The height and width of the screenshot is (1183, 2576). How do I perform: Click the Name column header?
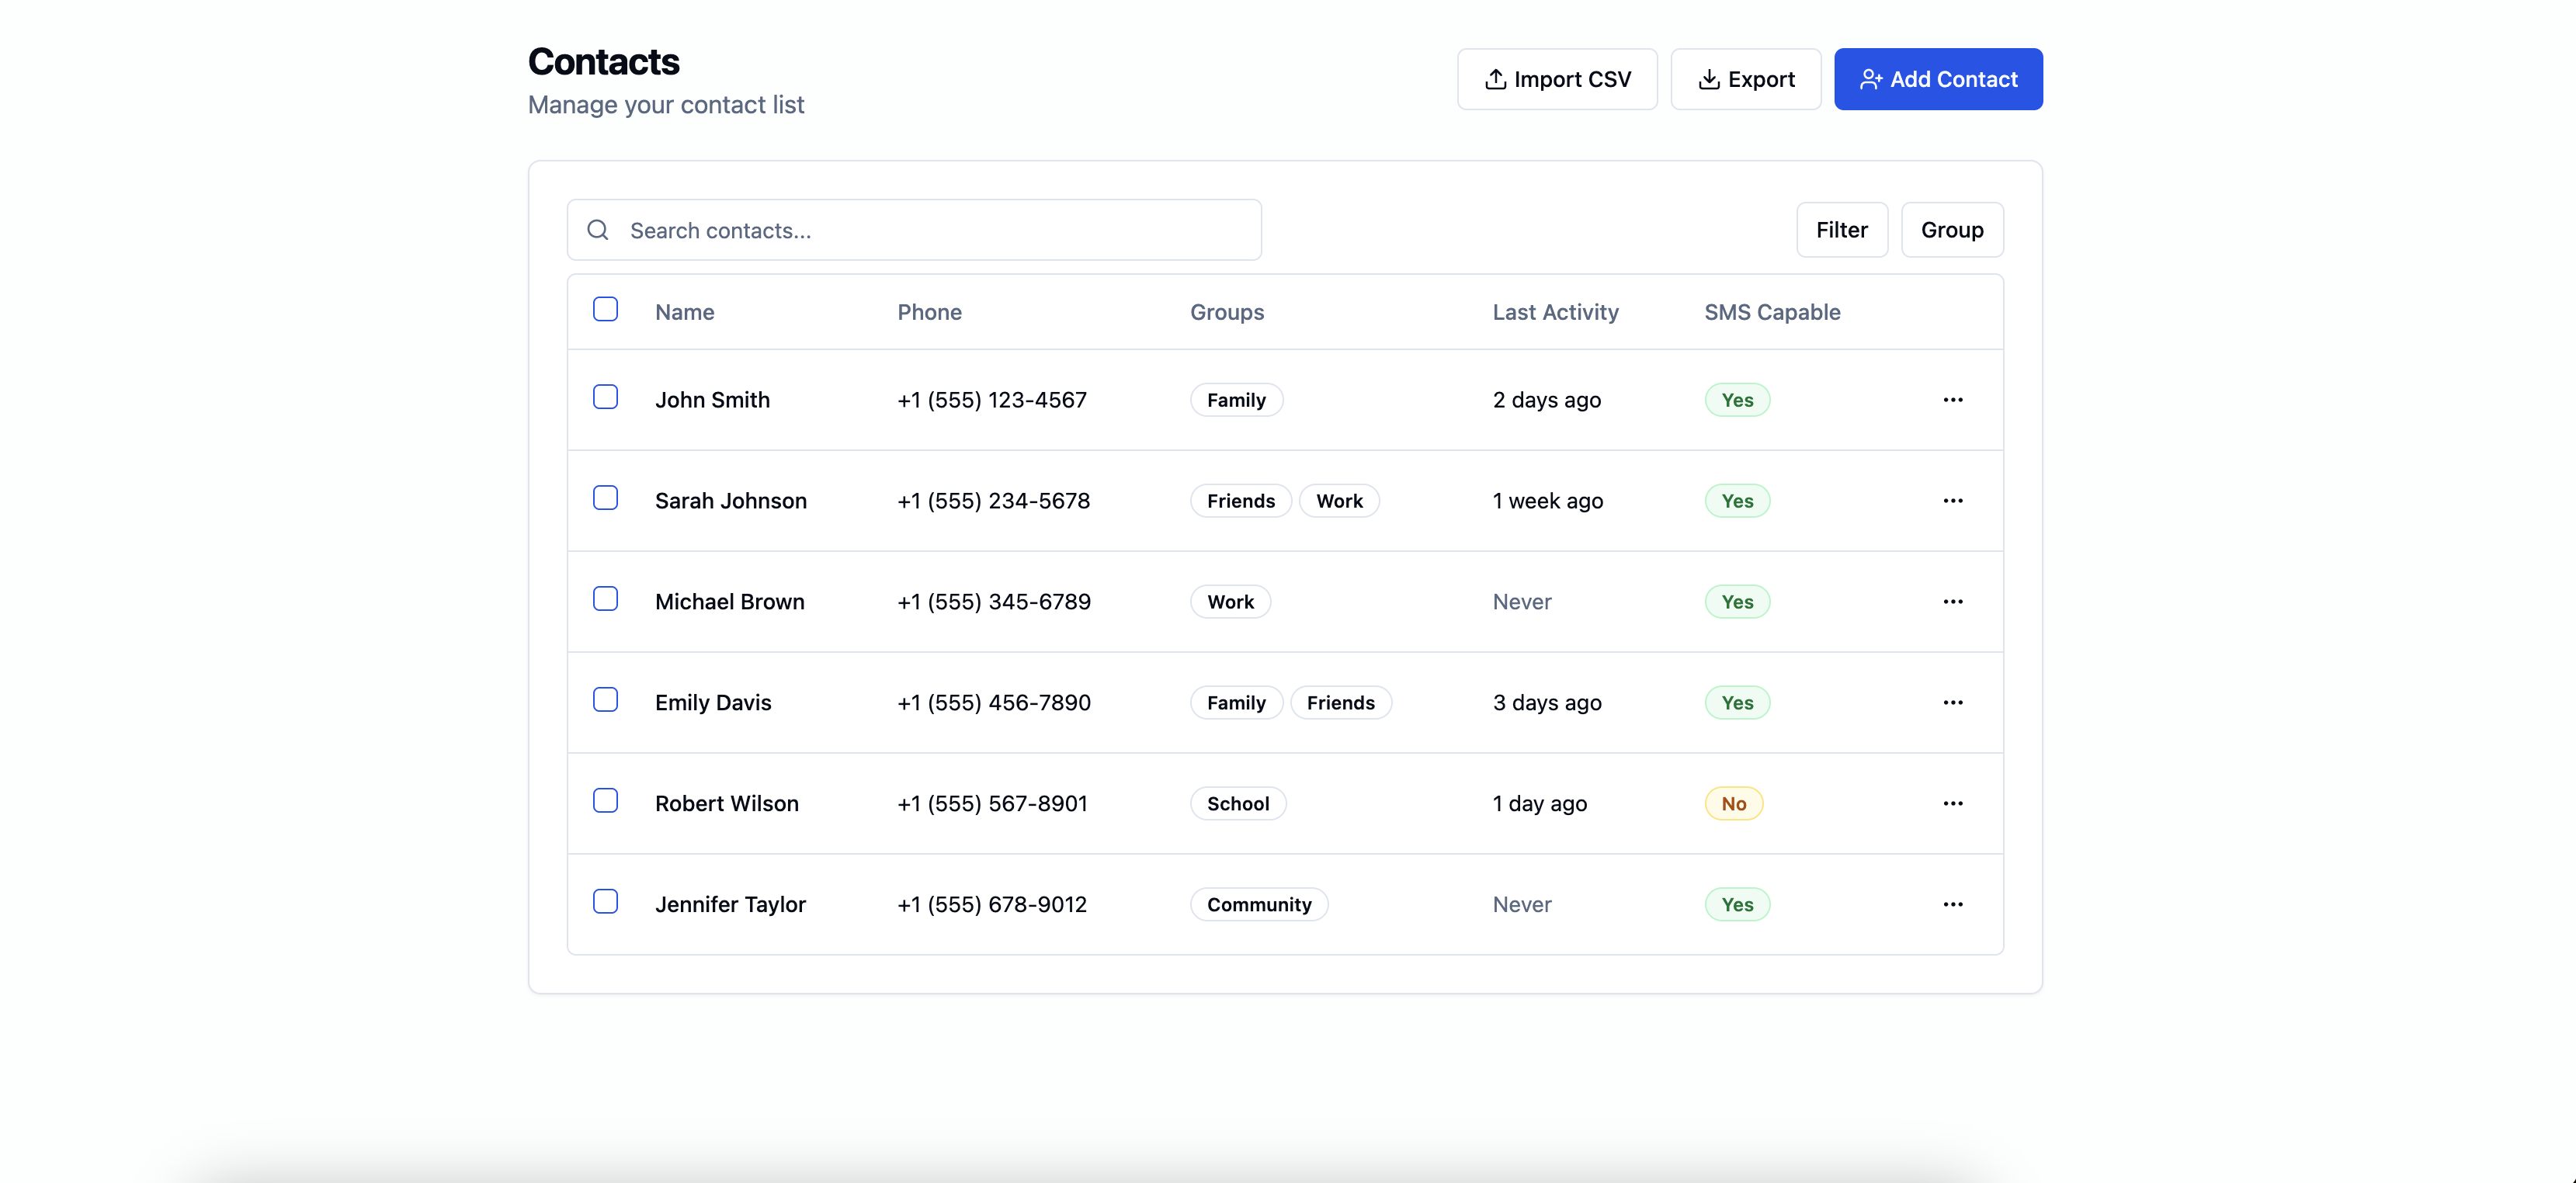(684, 312)
